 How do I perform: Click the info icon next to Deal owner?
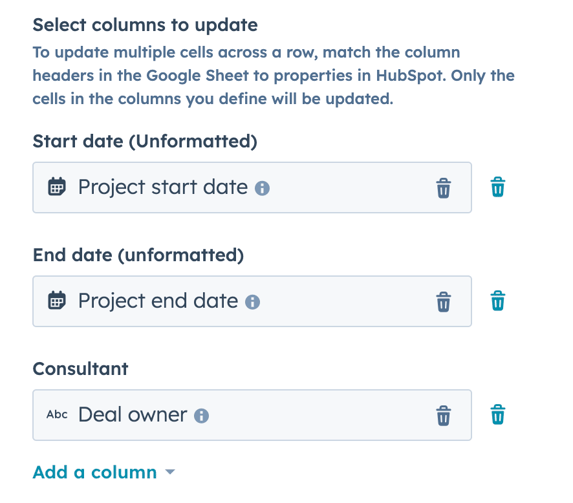click(x=201, y=416)
